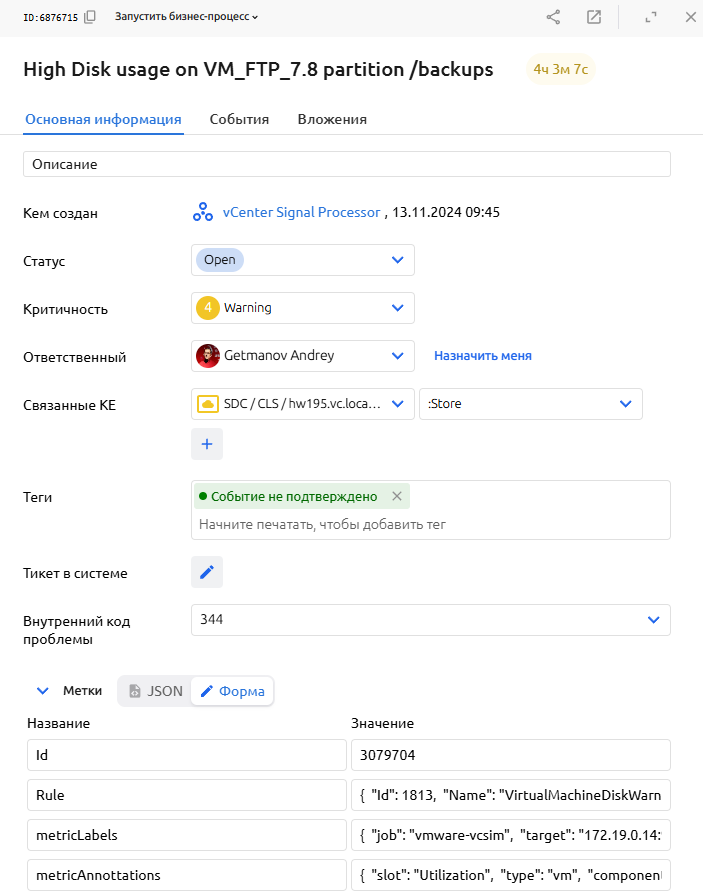Copy the incident ID to clipboard
The height and width of the screenshot is (895, 703).
[x=91, y=17]
